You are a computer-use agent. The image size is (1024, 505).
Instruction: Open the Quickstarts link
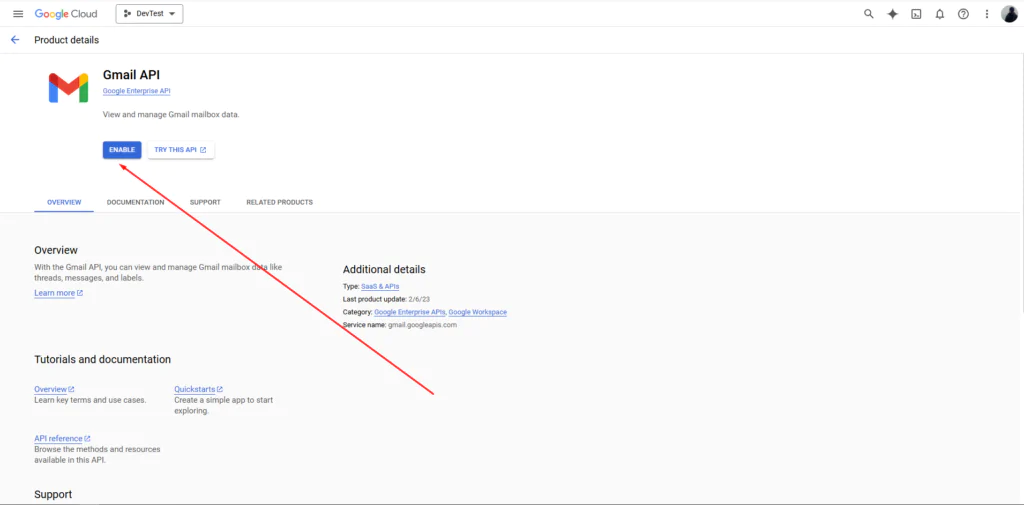click(x=199, y=389)
